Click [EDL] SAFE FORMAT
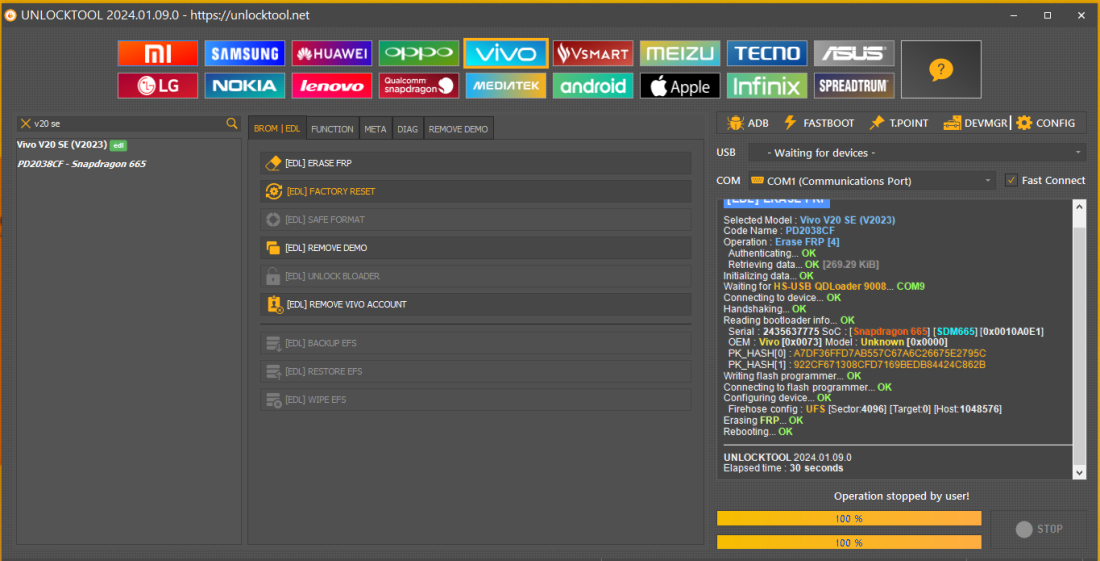 (x=476, y=219)
